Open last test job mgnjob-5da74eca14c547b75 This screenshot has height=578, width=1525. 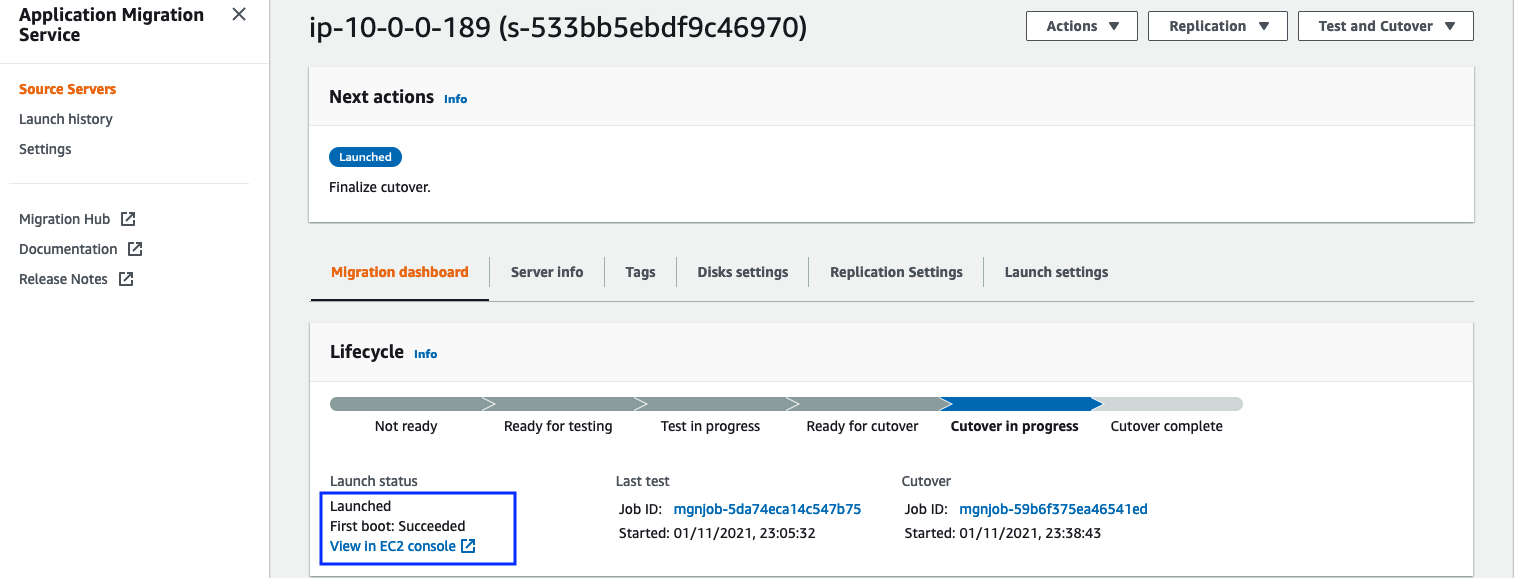pyautogui.click(x=767, y=509)
